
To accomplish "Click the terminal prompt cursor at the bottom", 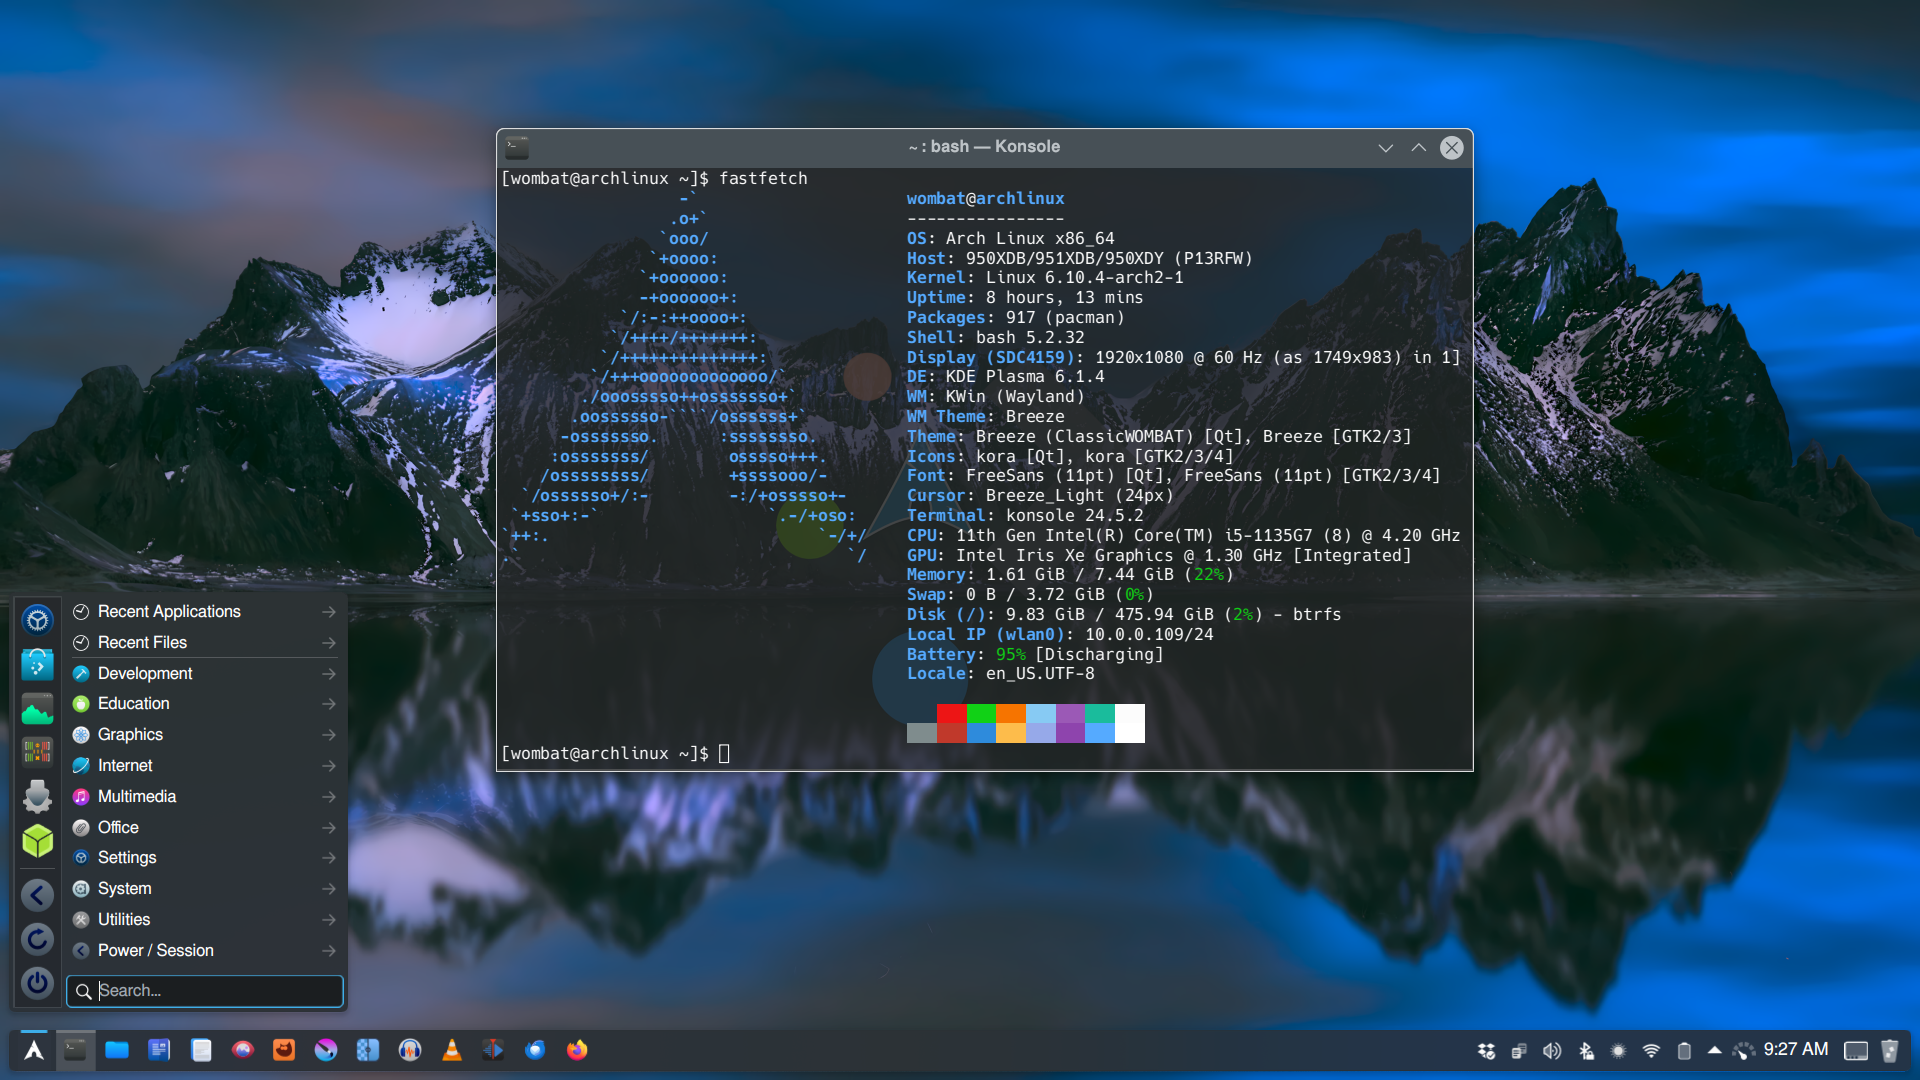I will 724,754.
